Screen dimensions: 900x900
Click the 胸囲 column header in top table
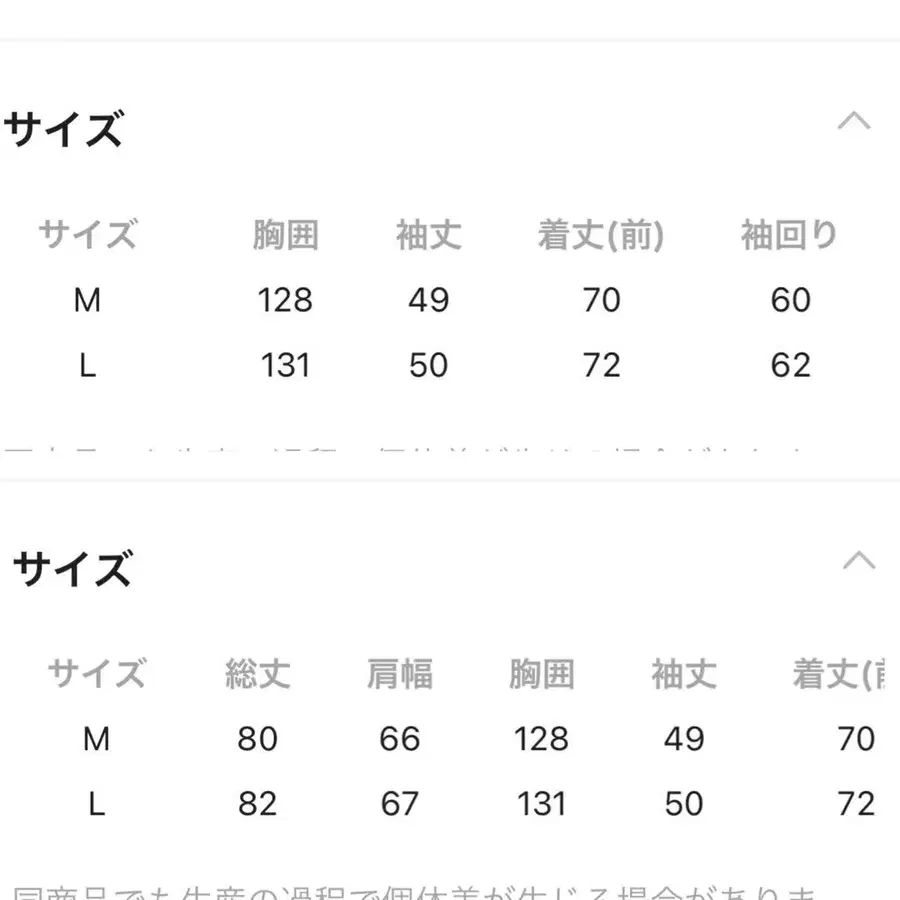pyautogui.click(x=285, y=235)
